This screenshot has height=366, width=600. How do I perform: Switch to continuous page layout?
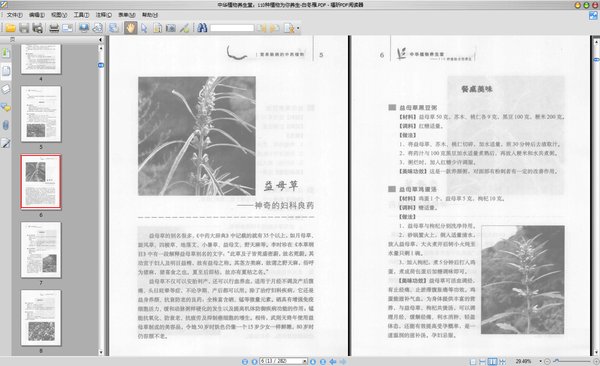(x=483, y=361)
